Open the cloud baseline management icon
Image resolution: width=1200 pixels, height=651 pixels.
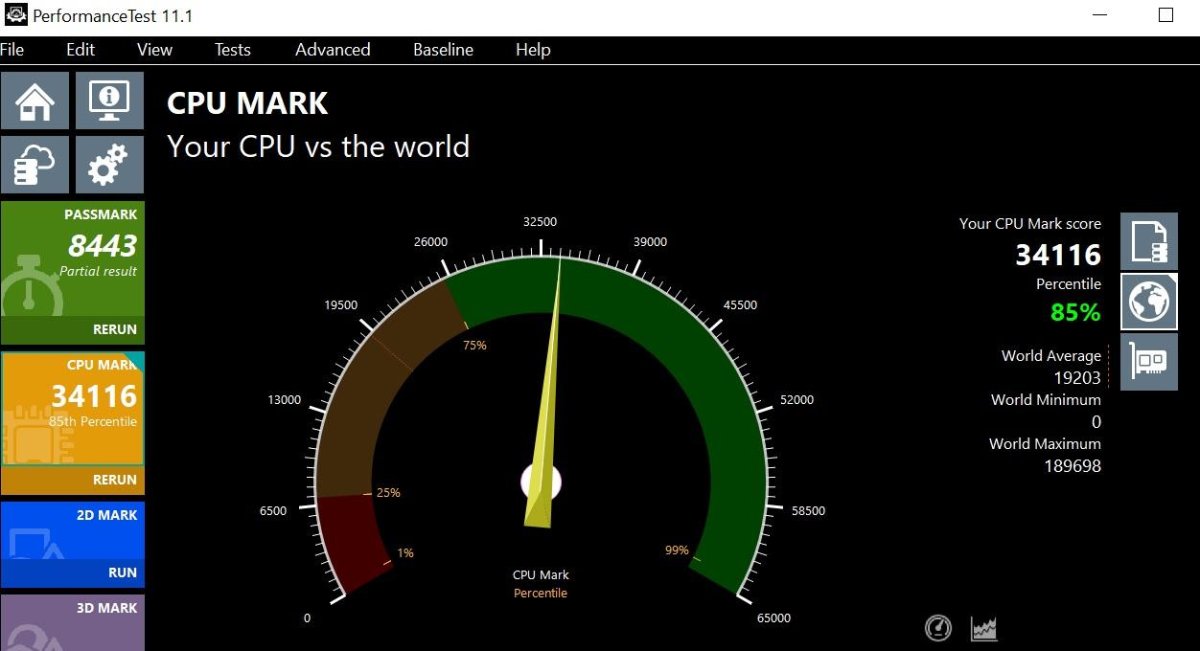pos(35,165)
